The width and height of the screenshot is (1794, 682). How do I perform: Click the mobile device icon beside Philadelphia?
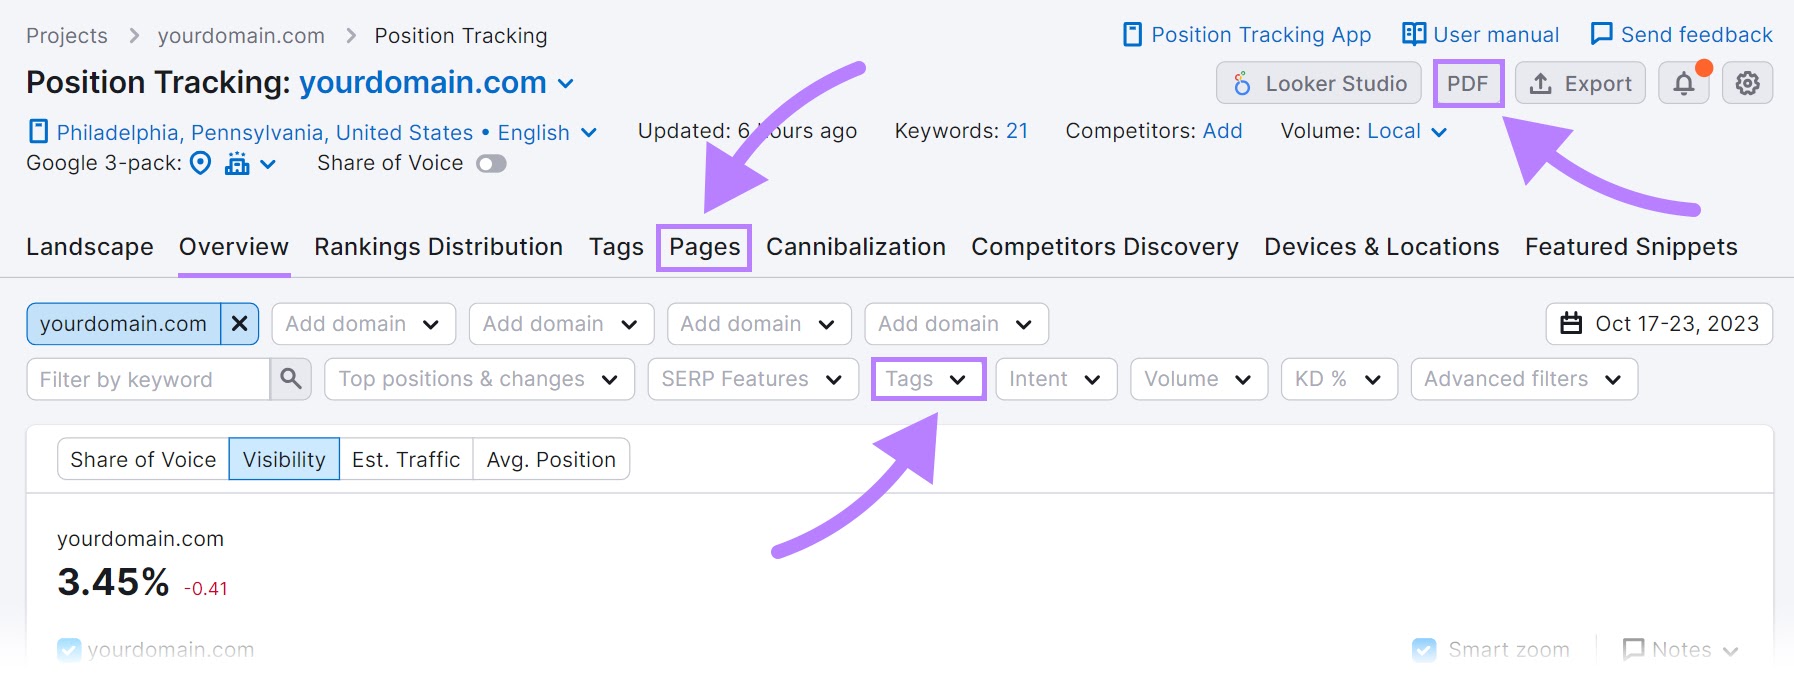(x=38, y=132)
